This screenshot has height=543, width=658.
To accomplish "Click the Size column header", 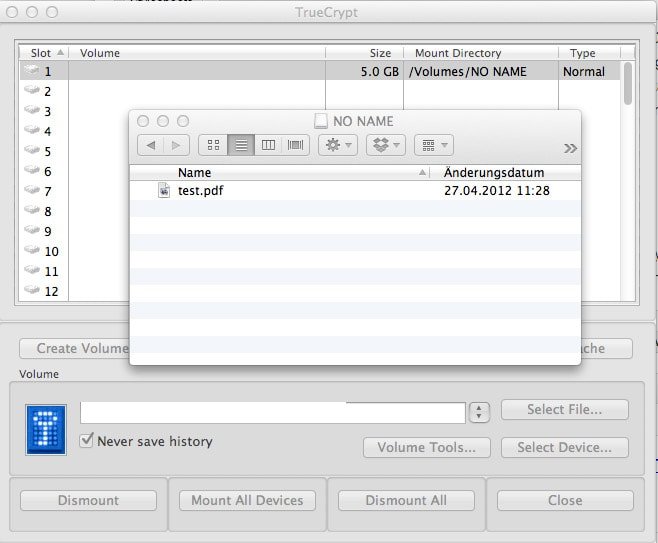I will pos(364,53).
